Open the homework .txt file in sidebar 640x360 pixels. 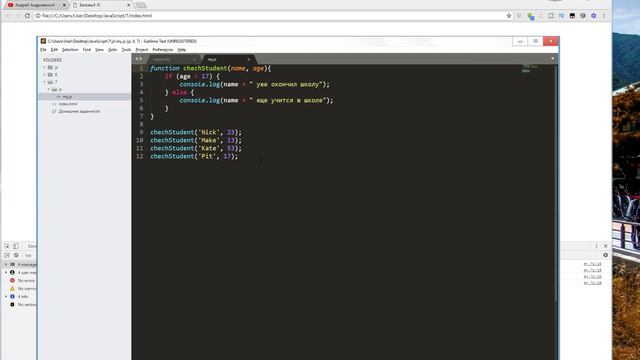coord(79,111)
